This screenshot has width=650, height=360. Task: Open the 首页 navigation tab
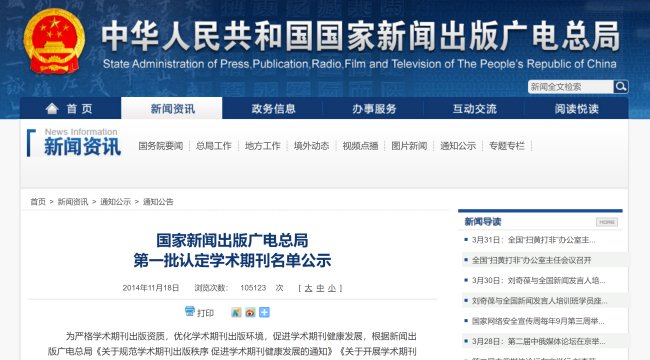point(70,108)
